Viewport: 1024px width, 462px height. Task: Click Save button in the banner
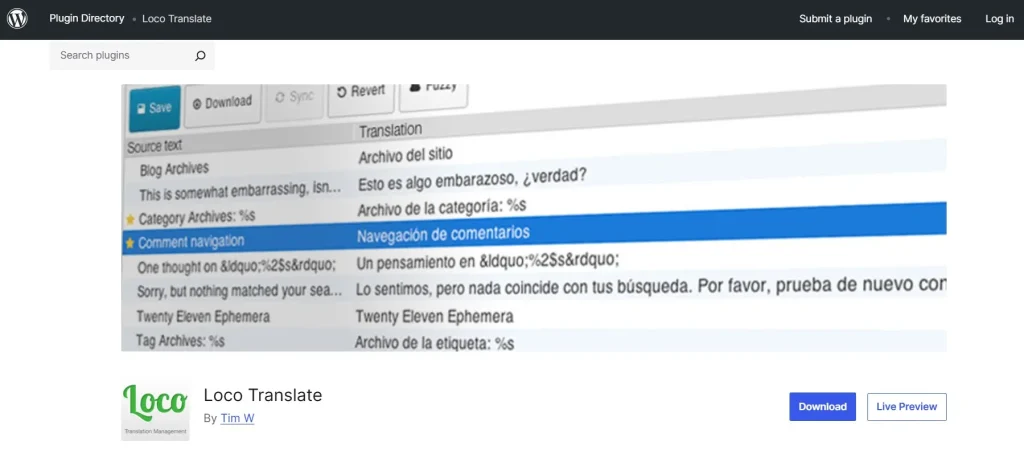[154, 108]
